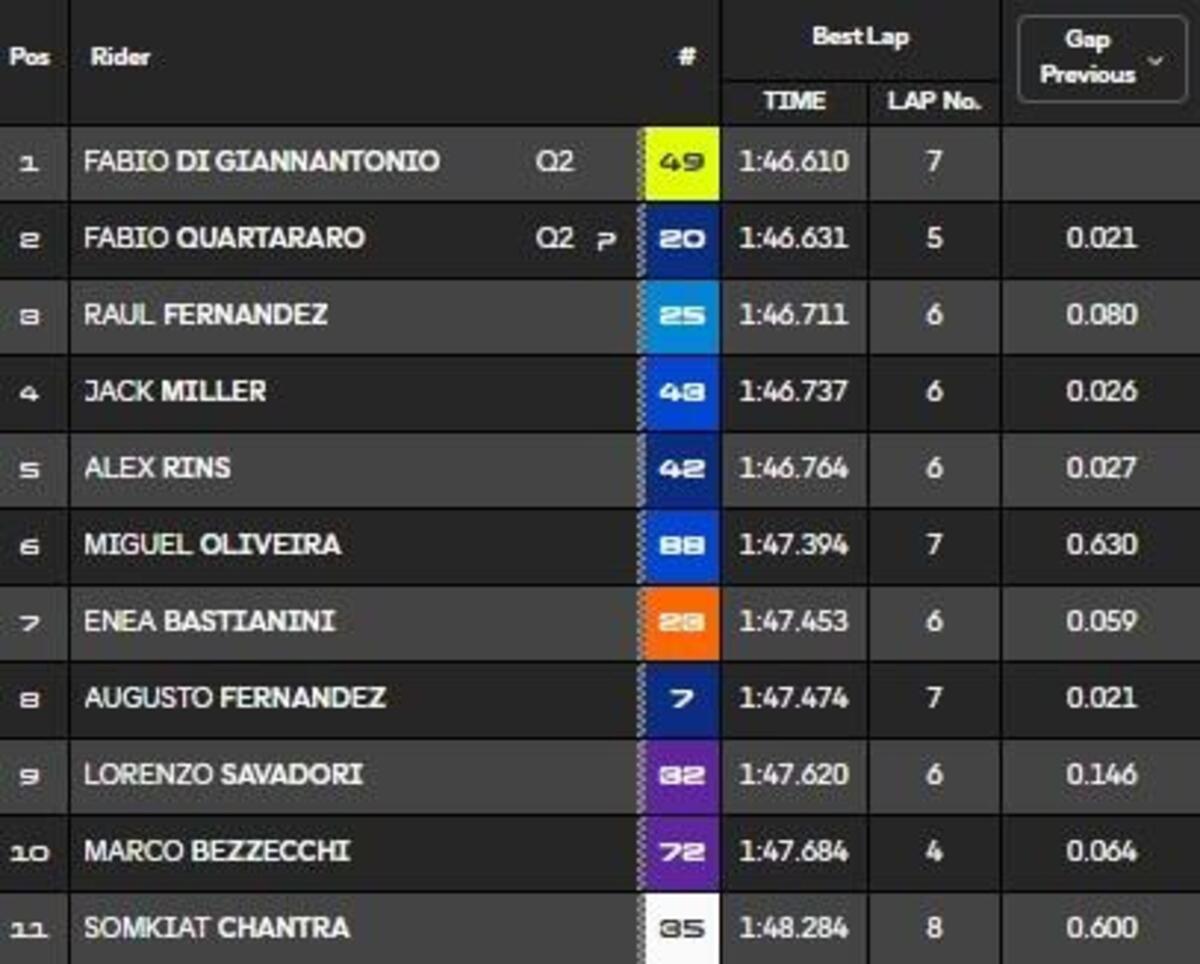
Task: Click Somkiat Chantra's best lap time
Action: click(794, 928)
